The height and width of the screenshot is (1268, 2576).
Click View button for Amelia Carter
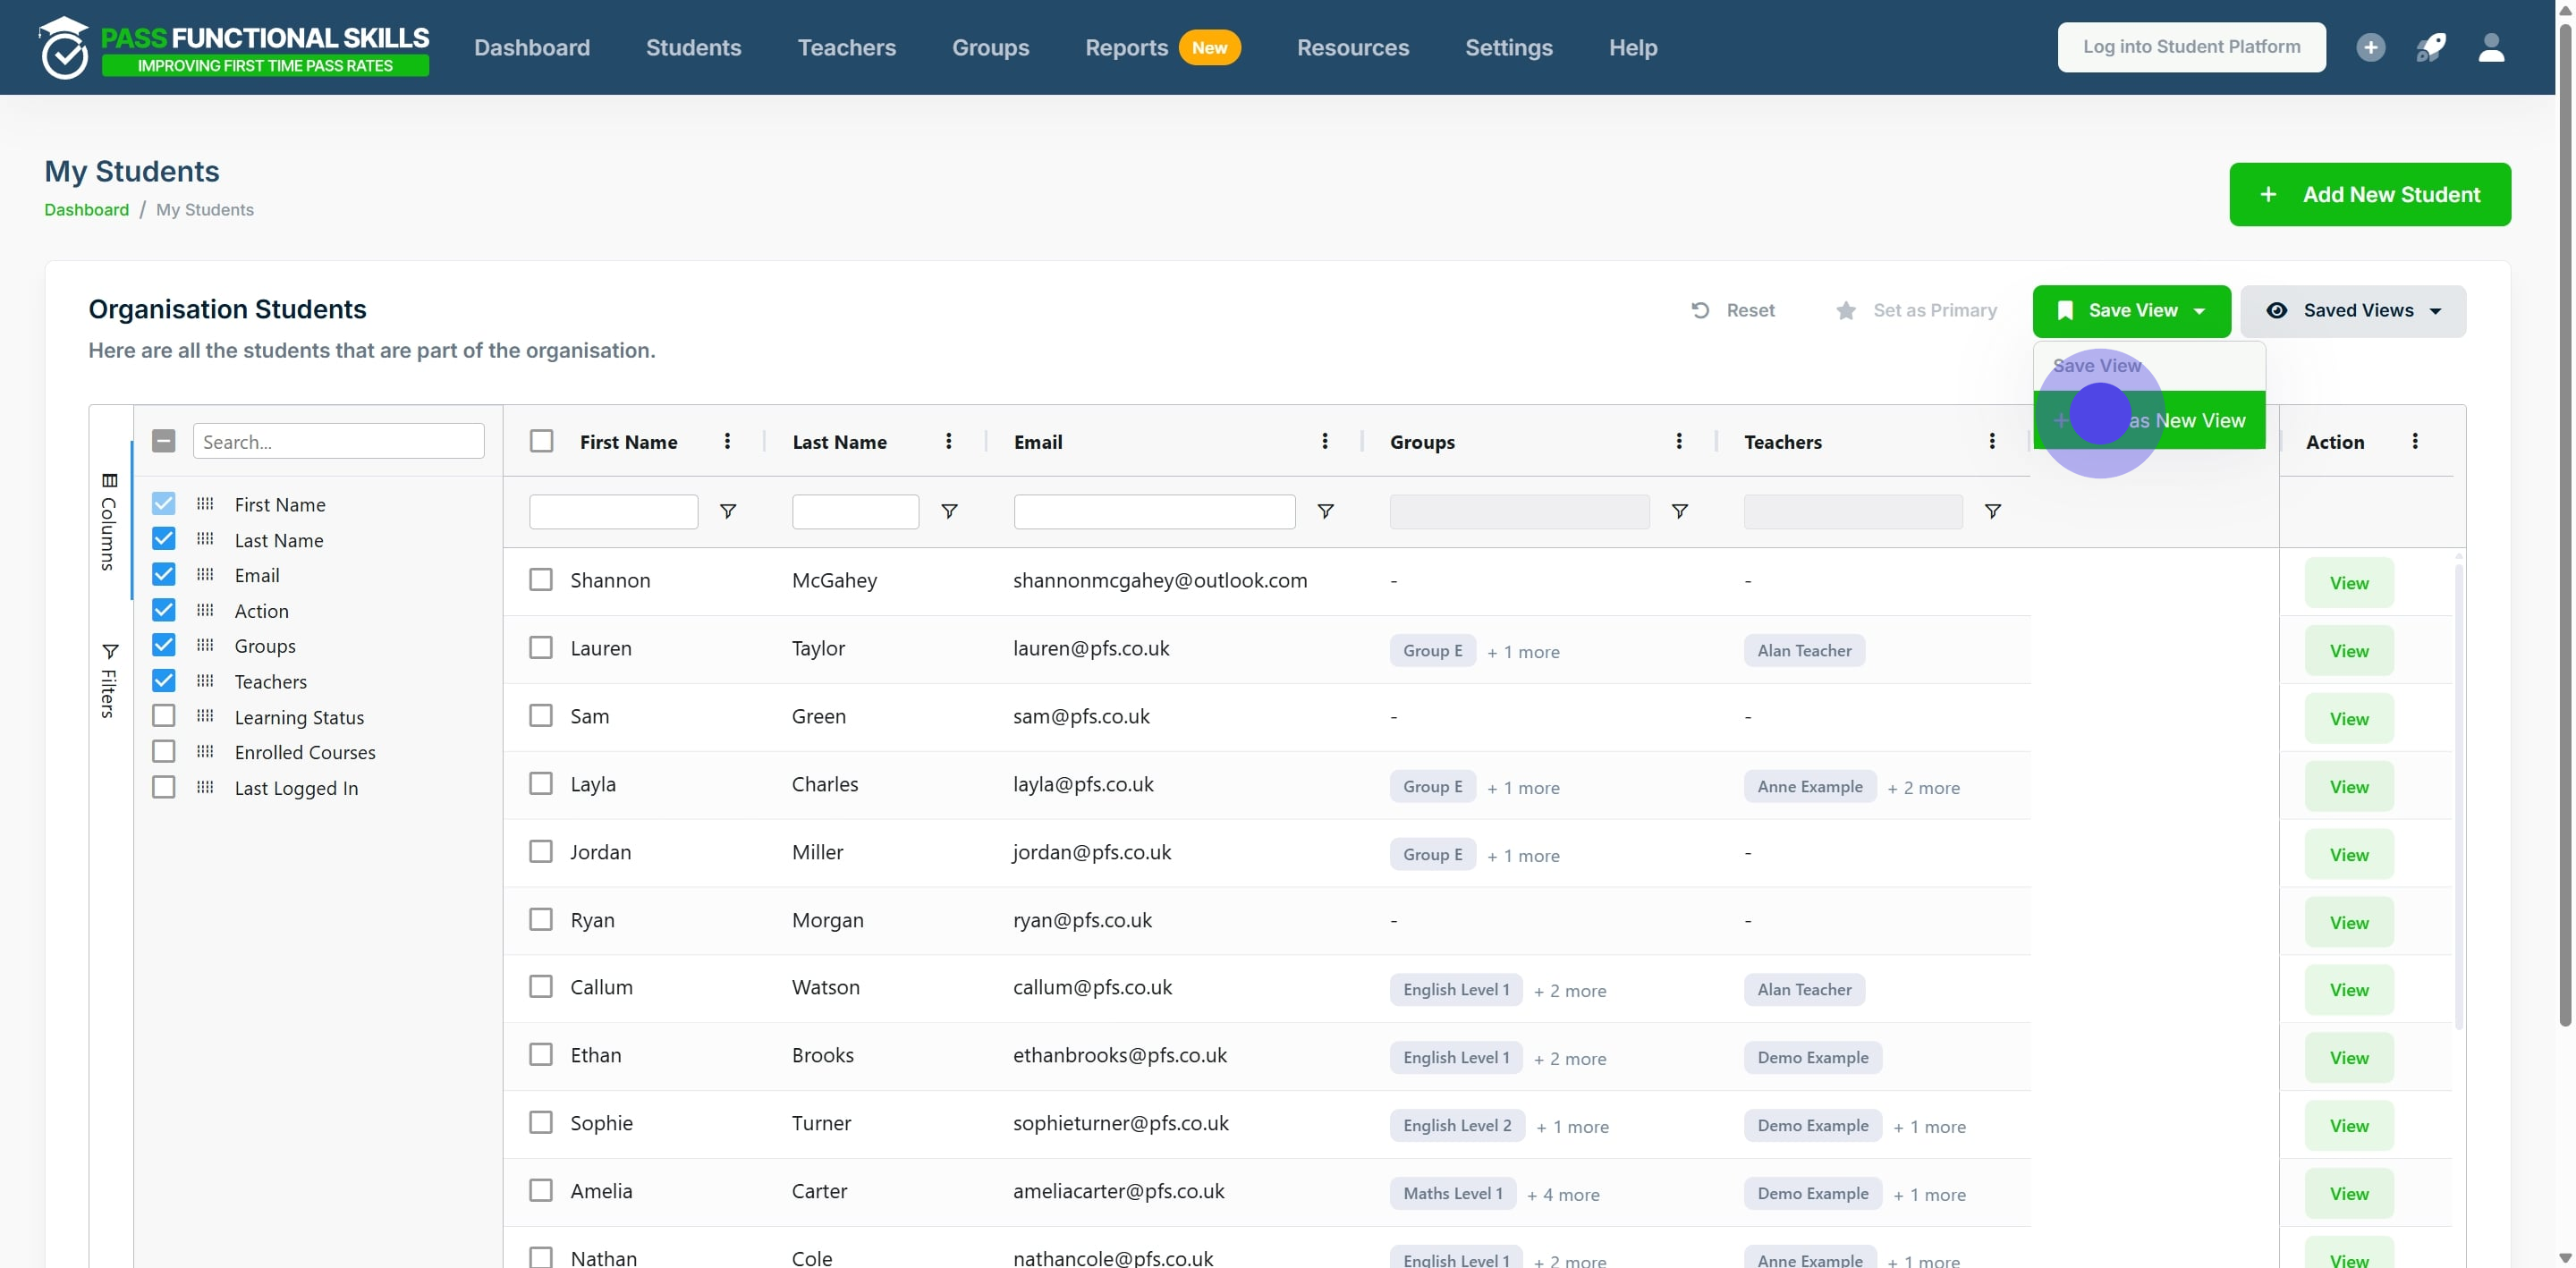coord(2348,1194)
